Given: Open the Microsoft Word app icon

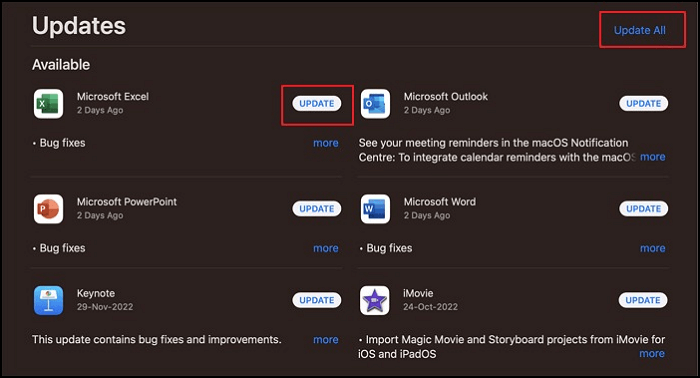Looking at the screenshot, I should point(375,209).
